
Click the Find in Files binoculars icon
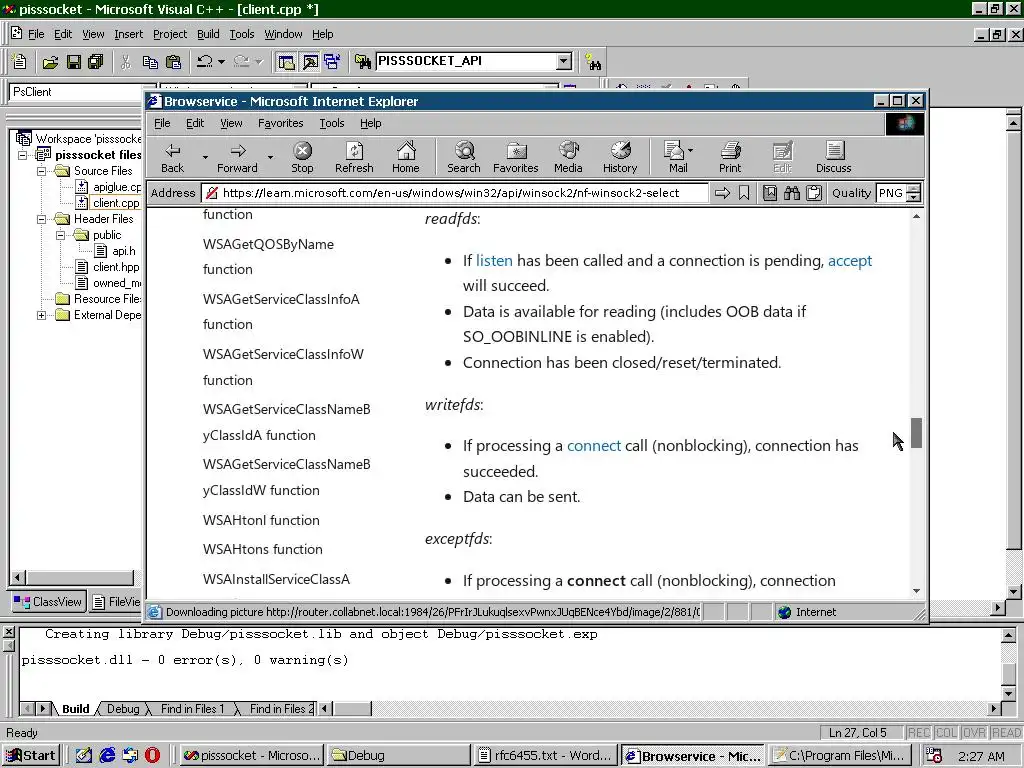(x=362, y=61)
